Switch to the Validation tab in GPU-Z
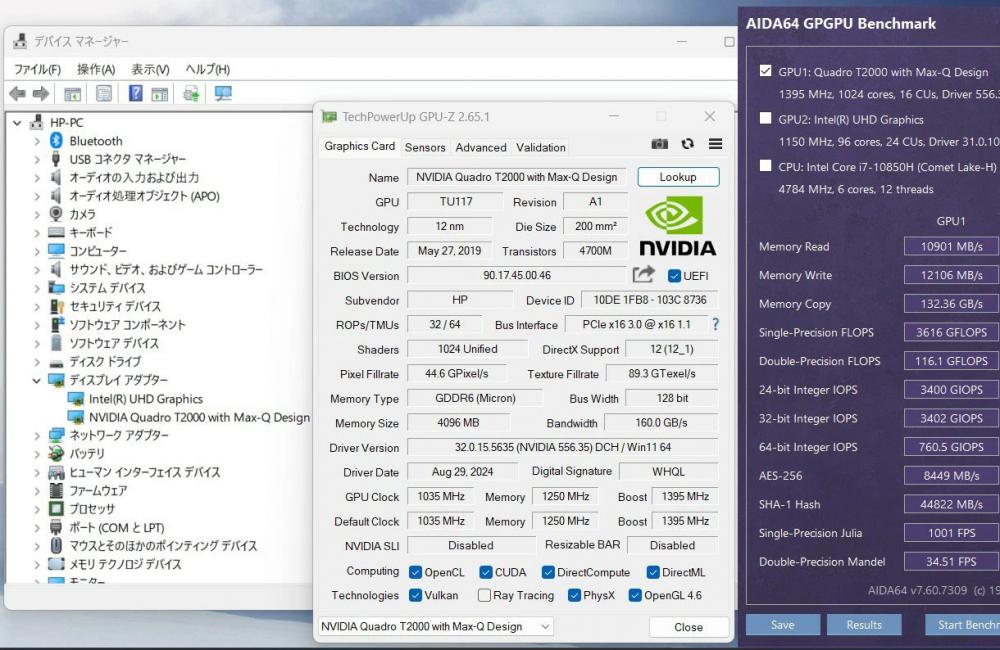The width and height of the screenshot is (1000, 650). (541, 147)
